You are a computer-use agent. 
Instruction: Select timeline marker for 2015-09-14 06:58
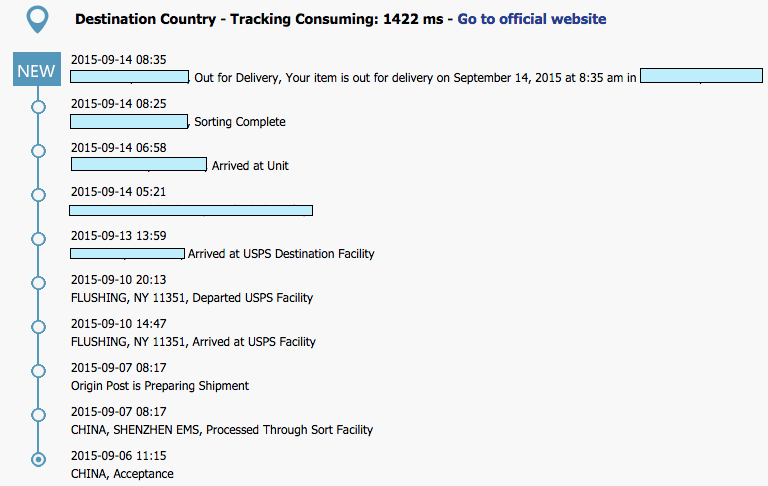coord(38,150)
